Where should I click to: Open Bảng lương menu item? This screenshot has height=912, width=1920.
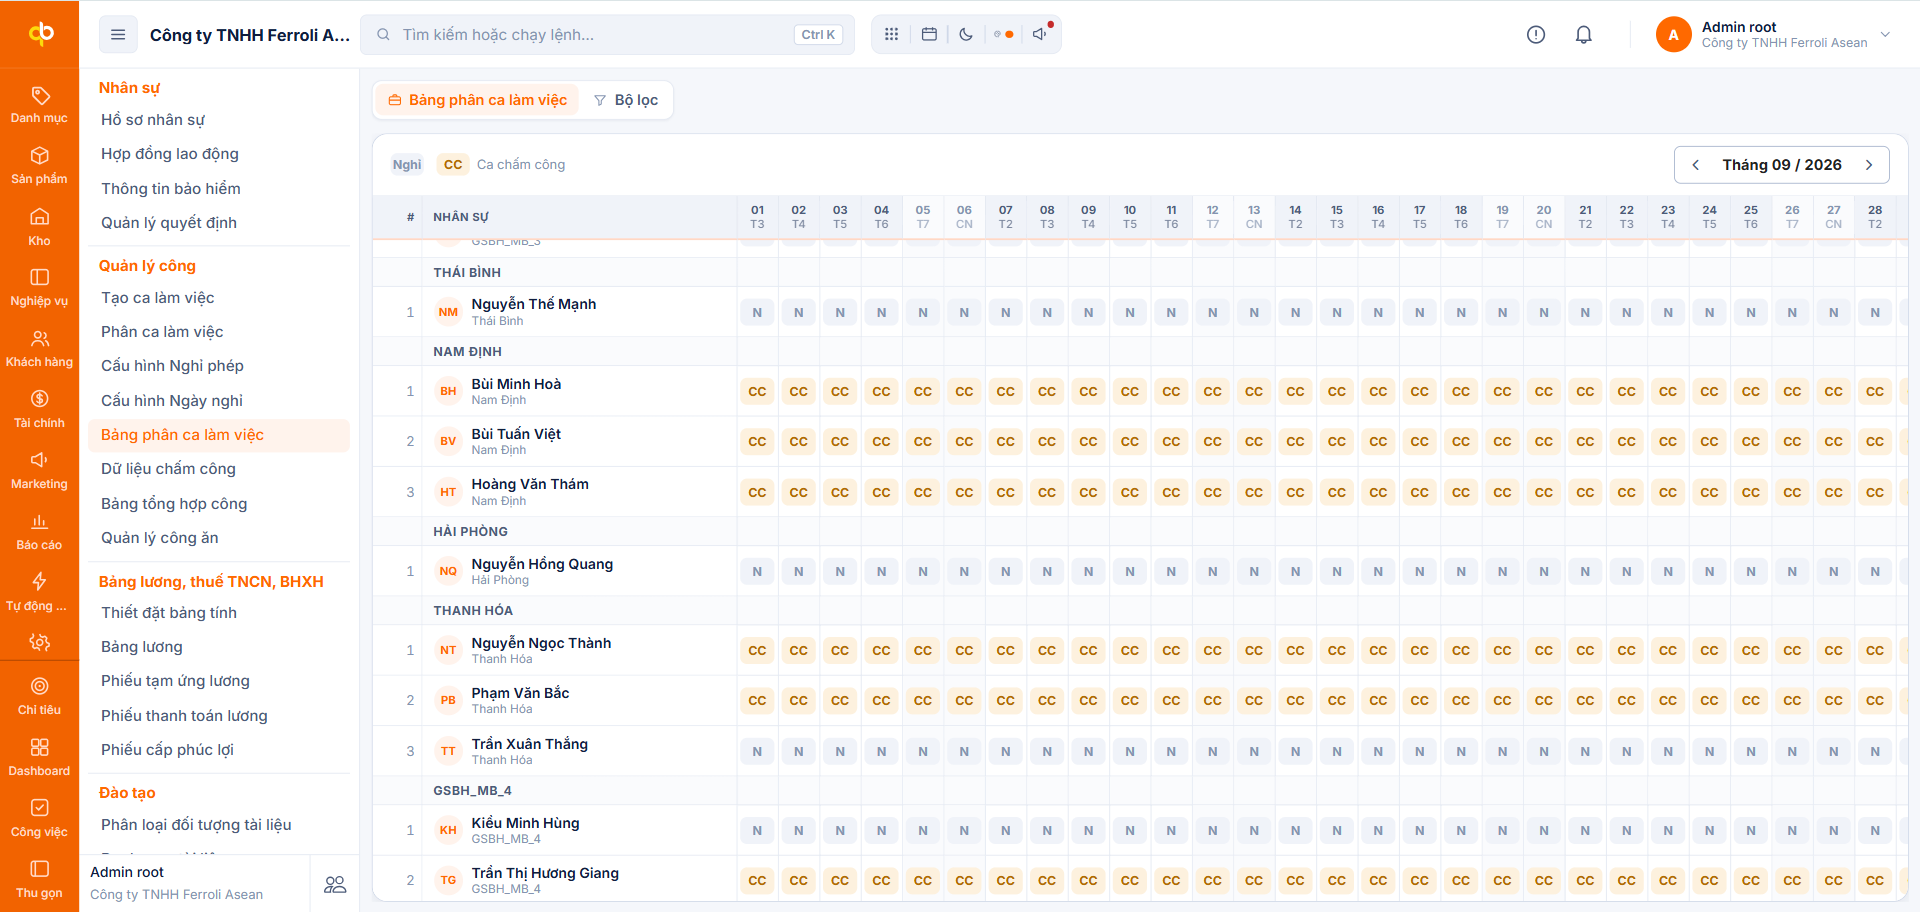(142, 647)
